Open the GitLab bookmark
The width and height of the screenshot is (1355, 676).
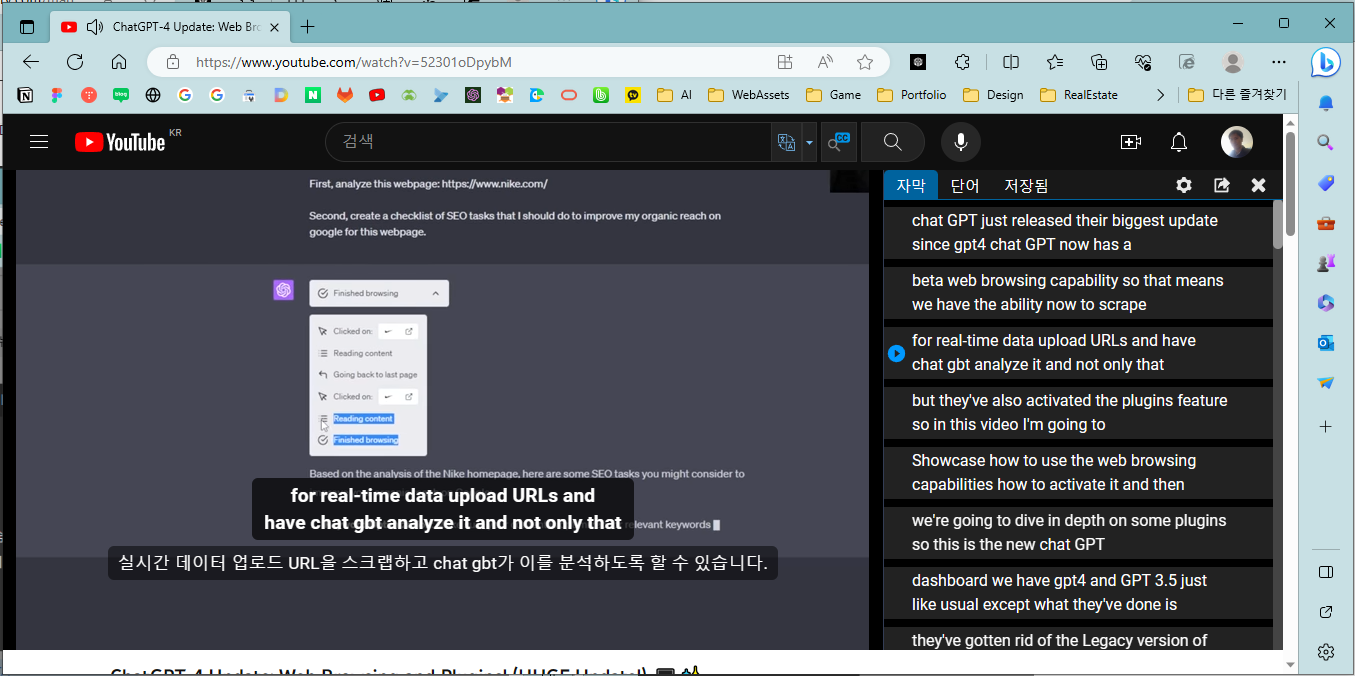[344, 95]
